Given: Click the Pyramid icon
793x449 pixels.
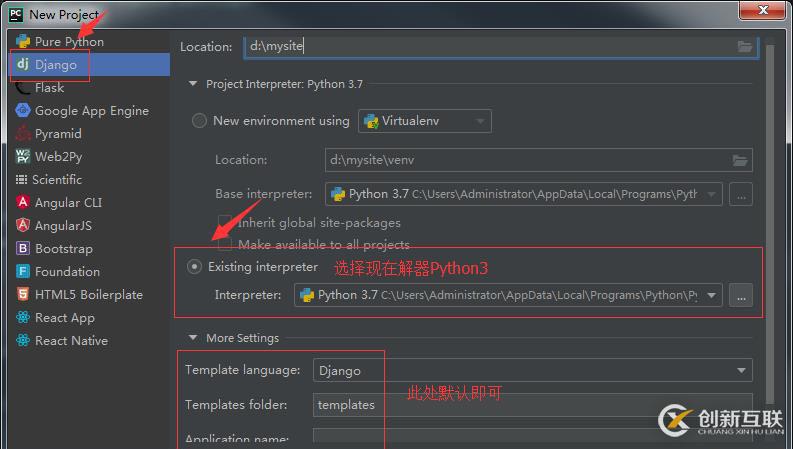Looking at the screenshot, I should (23, 133).
